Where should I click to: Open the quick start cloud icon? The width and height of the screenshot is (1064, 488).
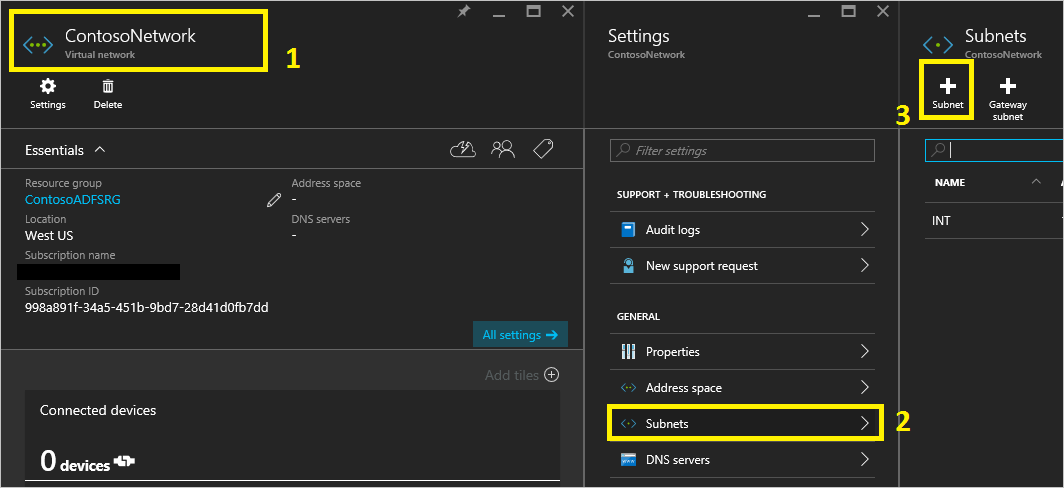point(463,149)
